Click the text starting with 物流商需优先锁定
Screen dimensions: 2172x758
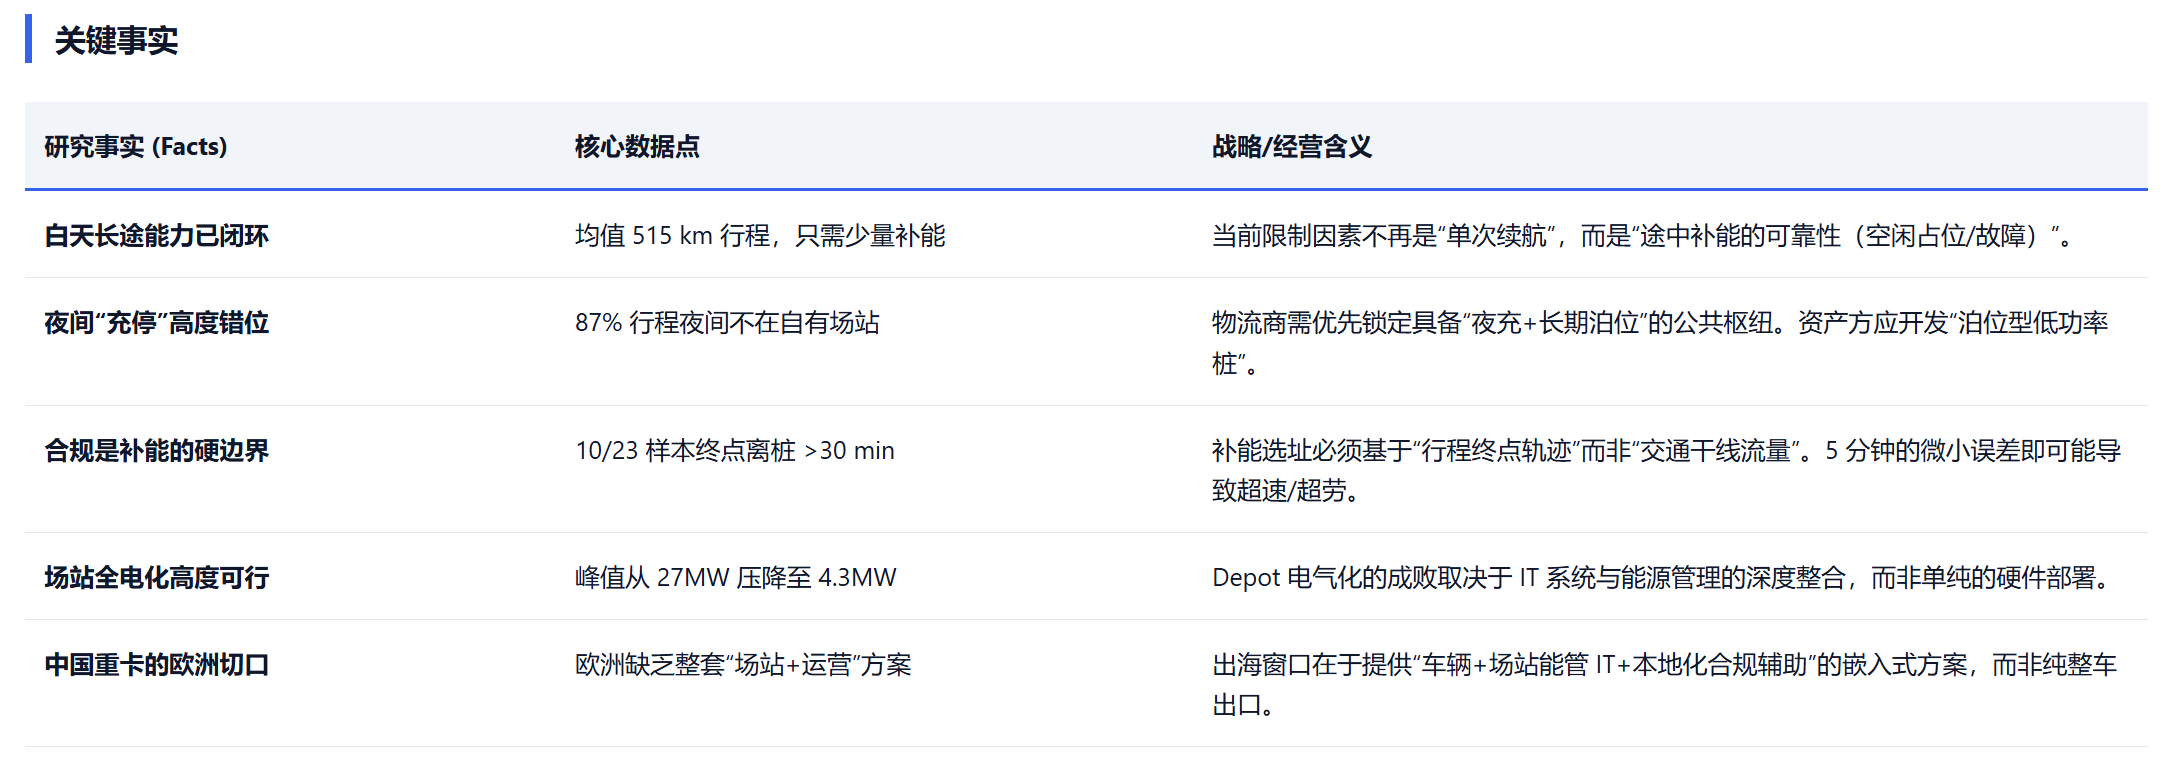1660,324
